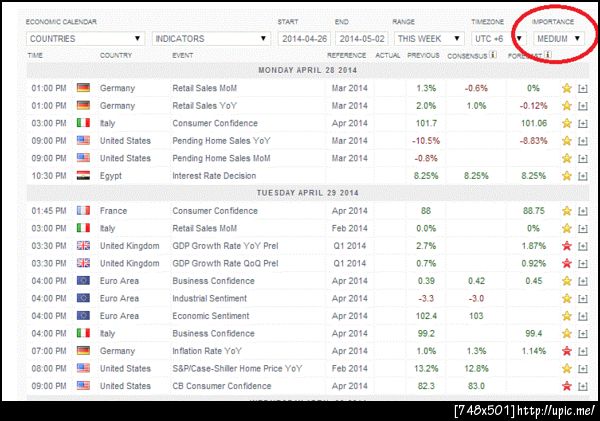
Task: Click the Start date field 2014-04-26
Action: tap(303, 38)
